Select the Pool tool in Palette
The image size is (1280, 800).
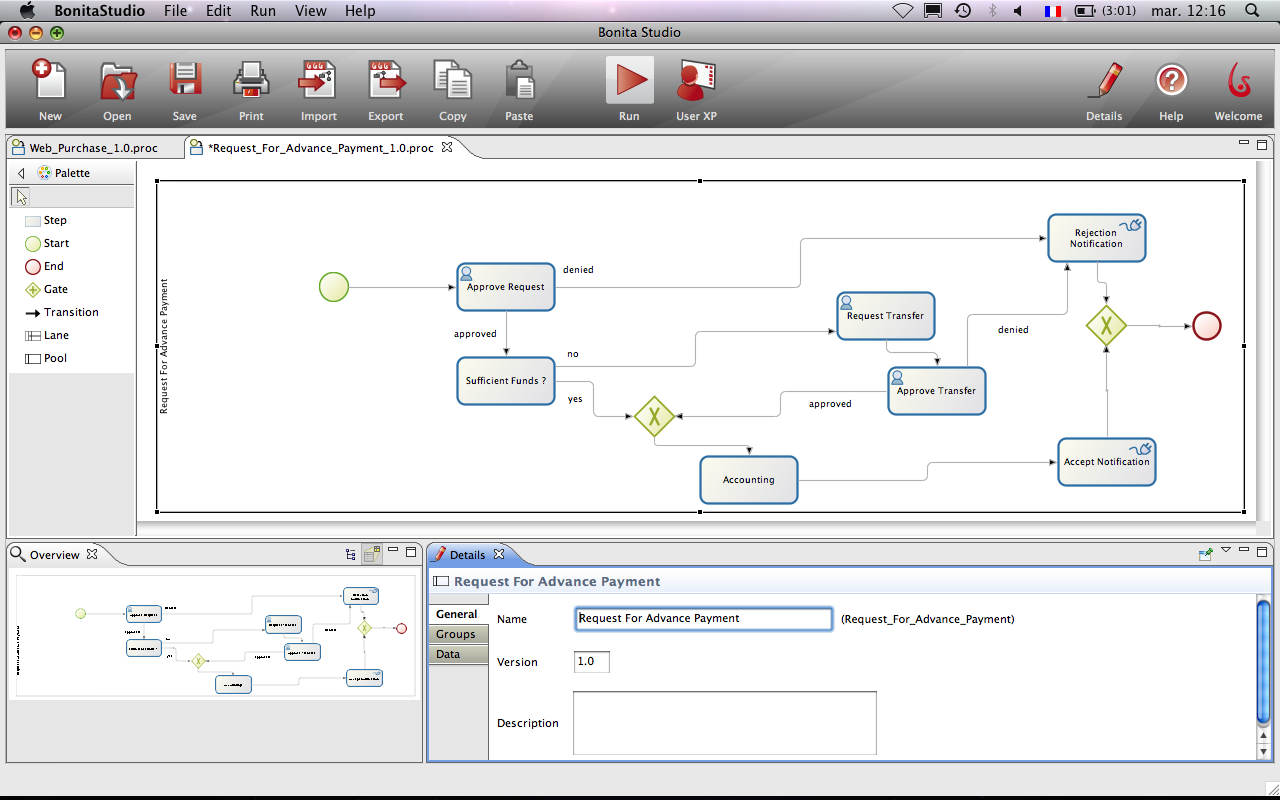46,358
